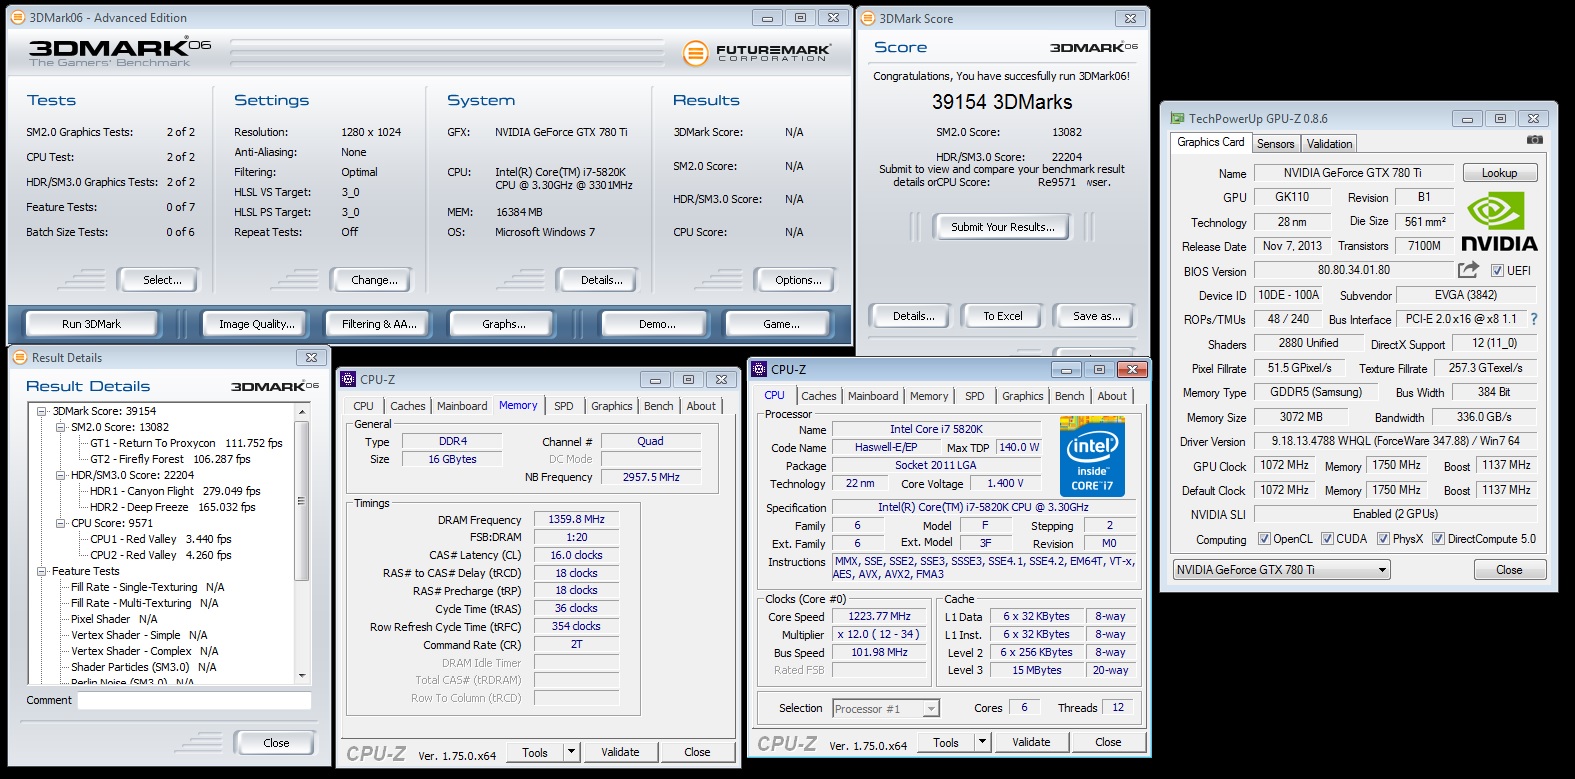Open About tab in CPU-Z Memory window
The image size is (1575, 779).
(701, 406)
